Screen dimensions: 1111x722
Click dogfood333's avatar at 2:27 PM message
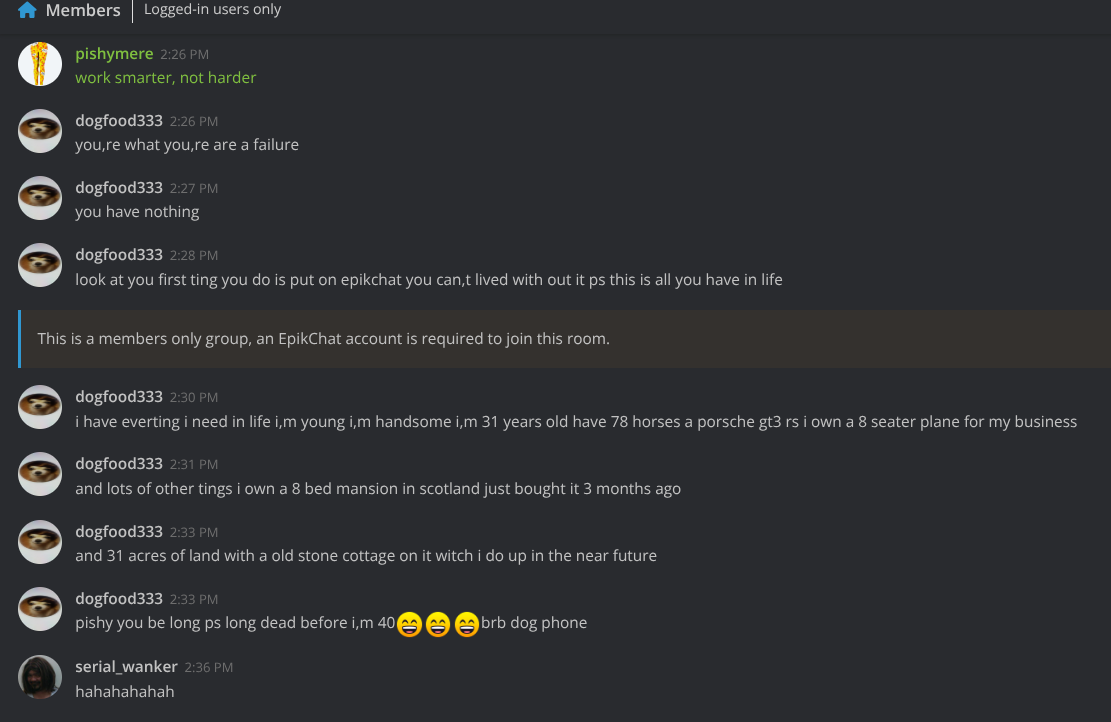point(40,198)
